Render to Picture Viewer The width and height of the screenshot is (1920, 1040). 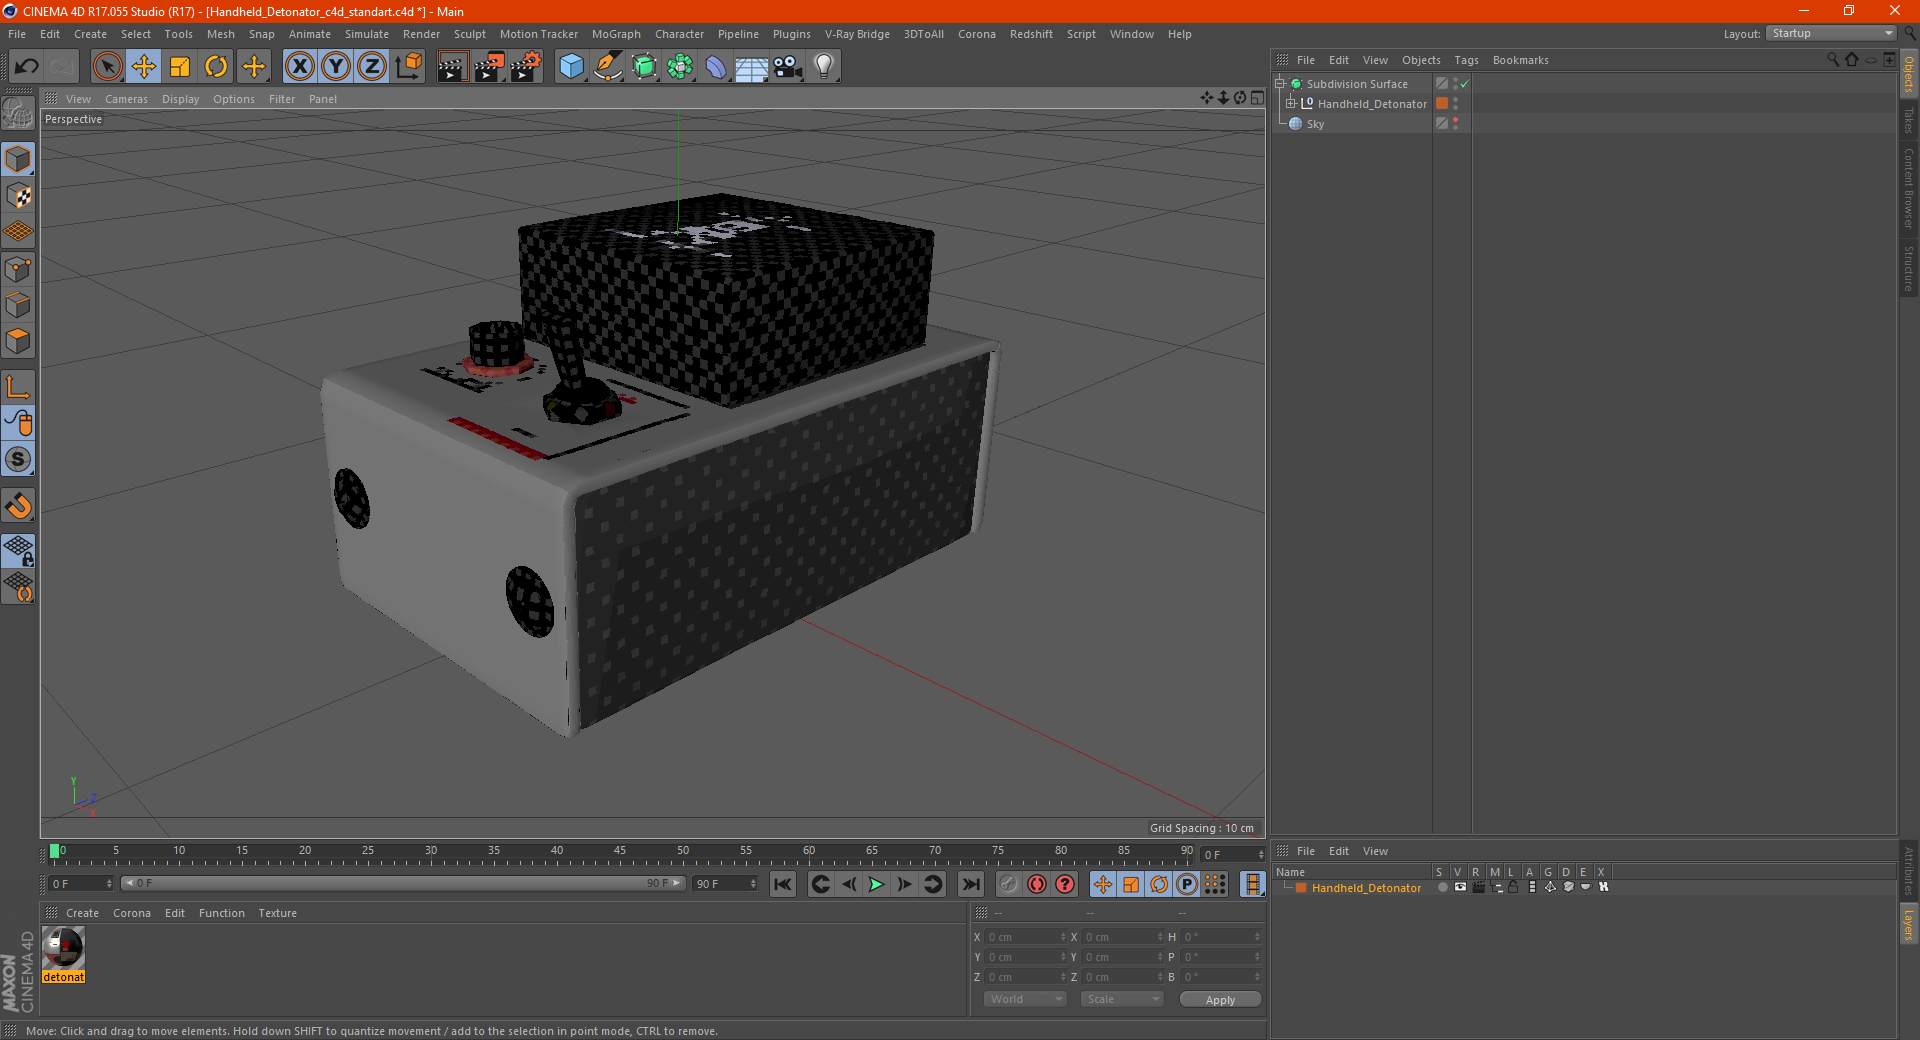point(489,67)
